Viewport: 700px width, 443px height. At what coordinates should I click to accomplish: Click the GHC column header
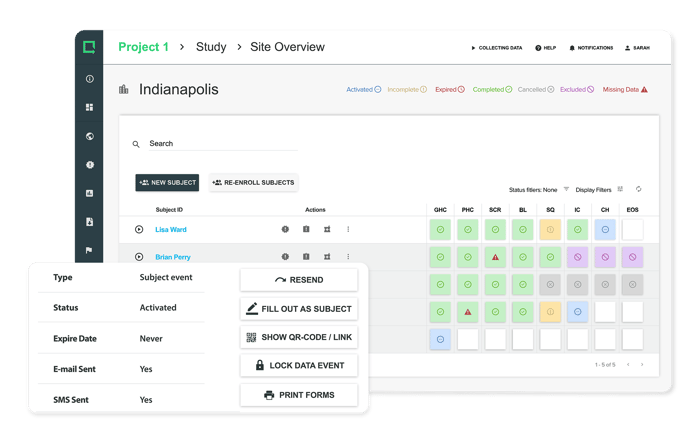pyautogui.click(x=440, y=210)
